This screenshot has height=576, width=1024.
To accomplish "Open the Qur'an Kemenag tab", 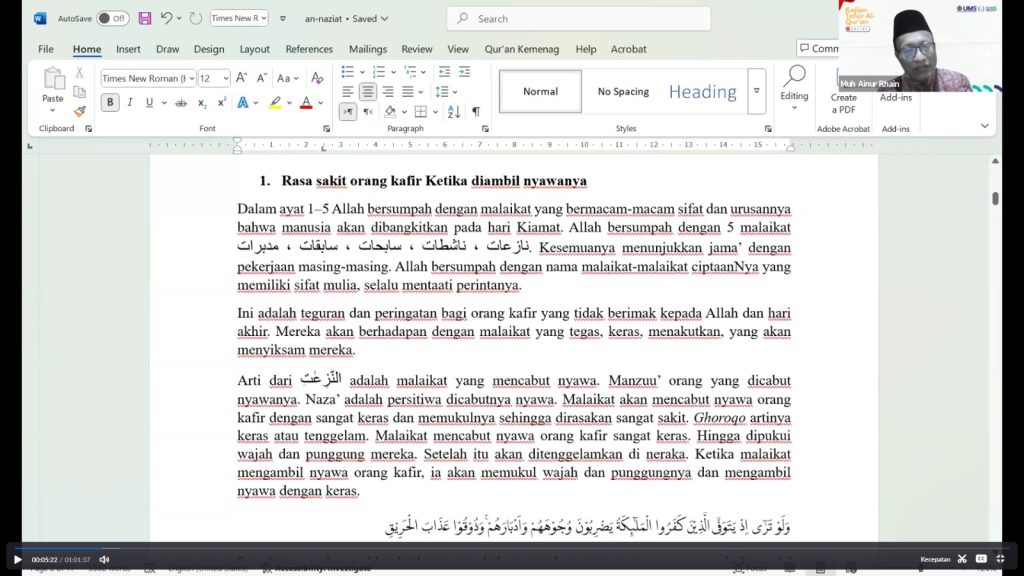I will pos(522,49).
